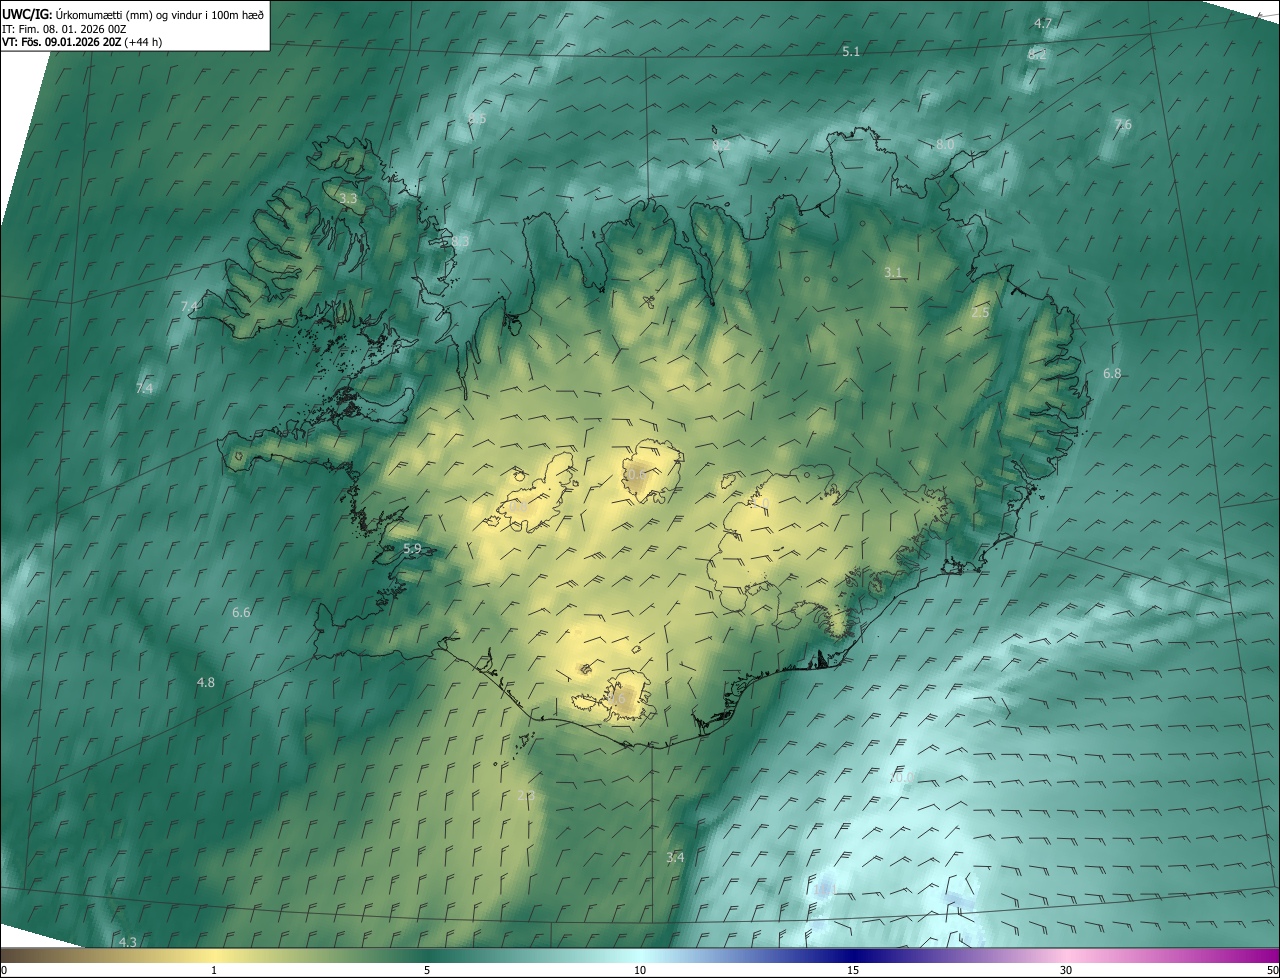Click the color scale tick label 0
Image resolution: width=1280 pixels, height=978 pixels.
pos(4,970)
